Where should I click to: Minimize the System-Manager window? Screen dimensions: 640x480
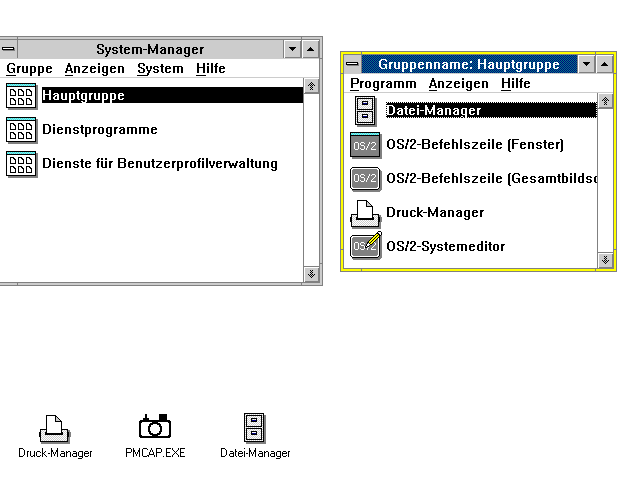pos(292,49)
